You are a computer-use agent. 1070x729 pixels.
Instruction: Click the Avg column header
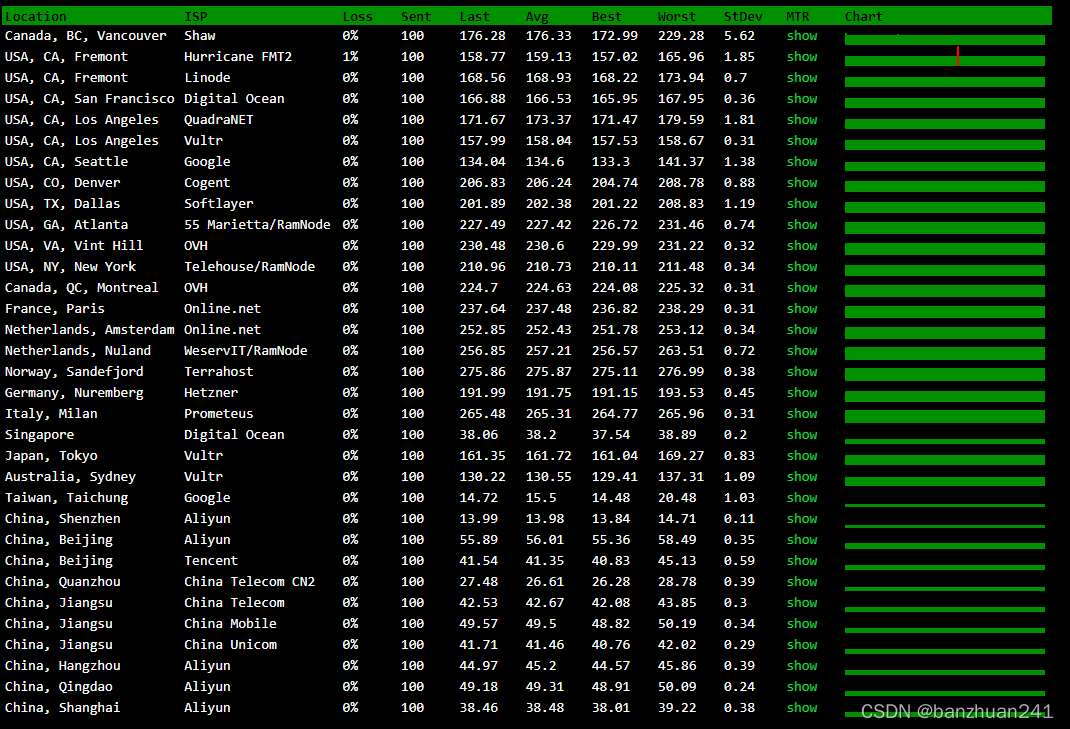537,16
